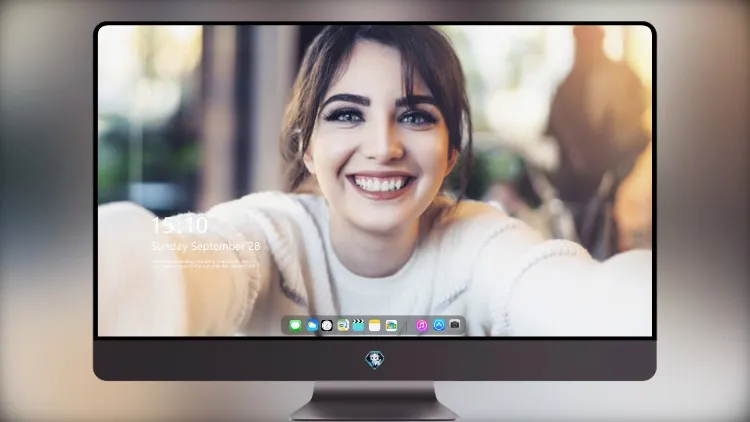Screen dimensions: 750x422
Task: Click the 15:10 clock widget
Action: tap(180, 225)
